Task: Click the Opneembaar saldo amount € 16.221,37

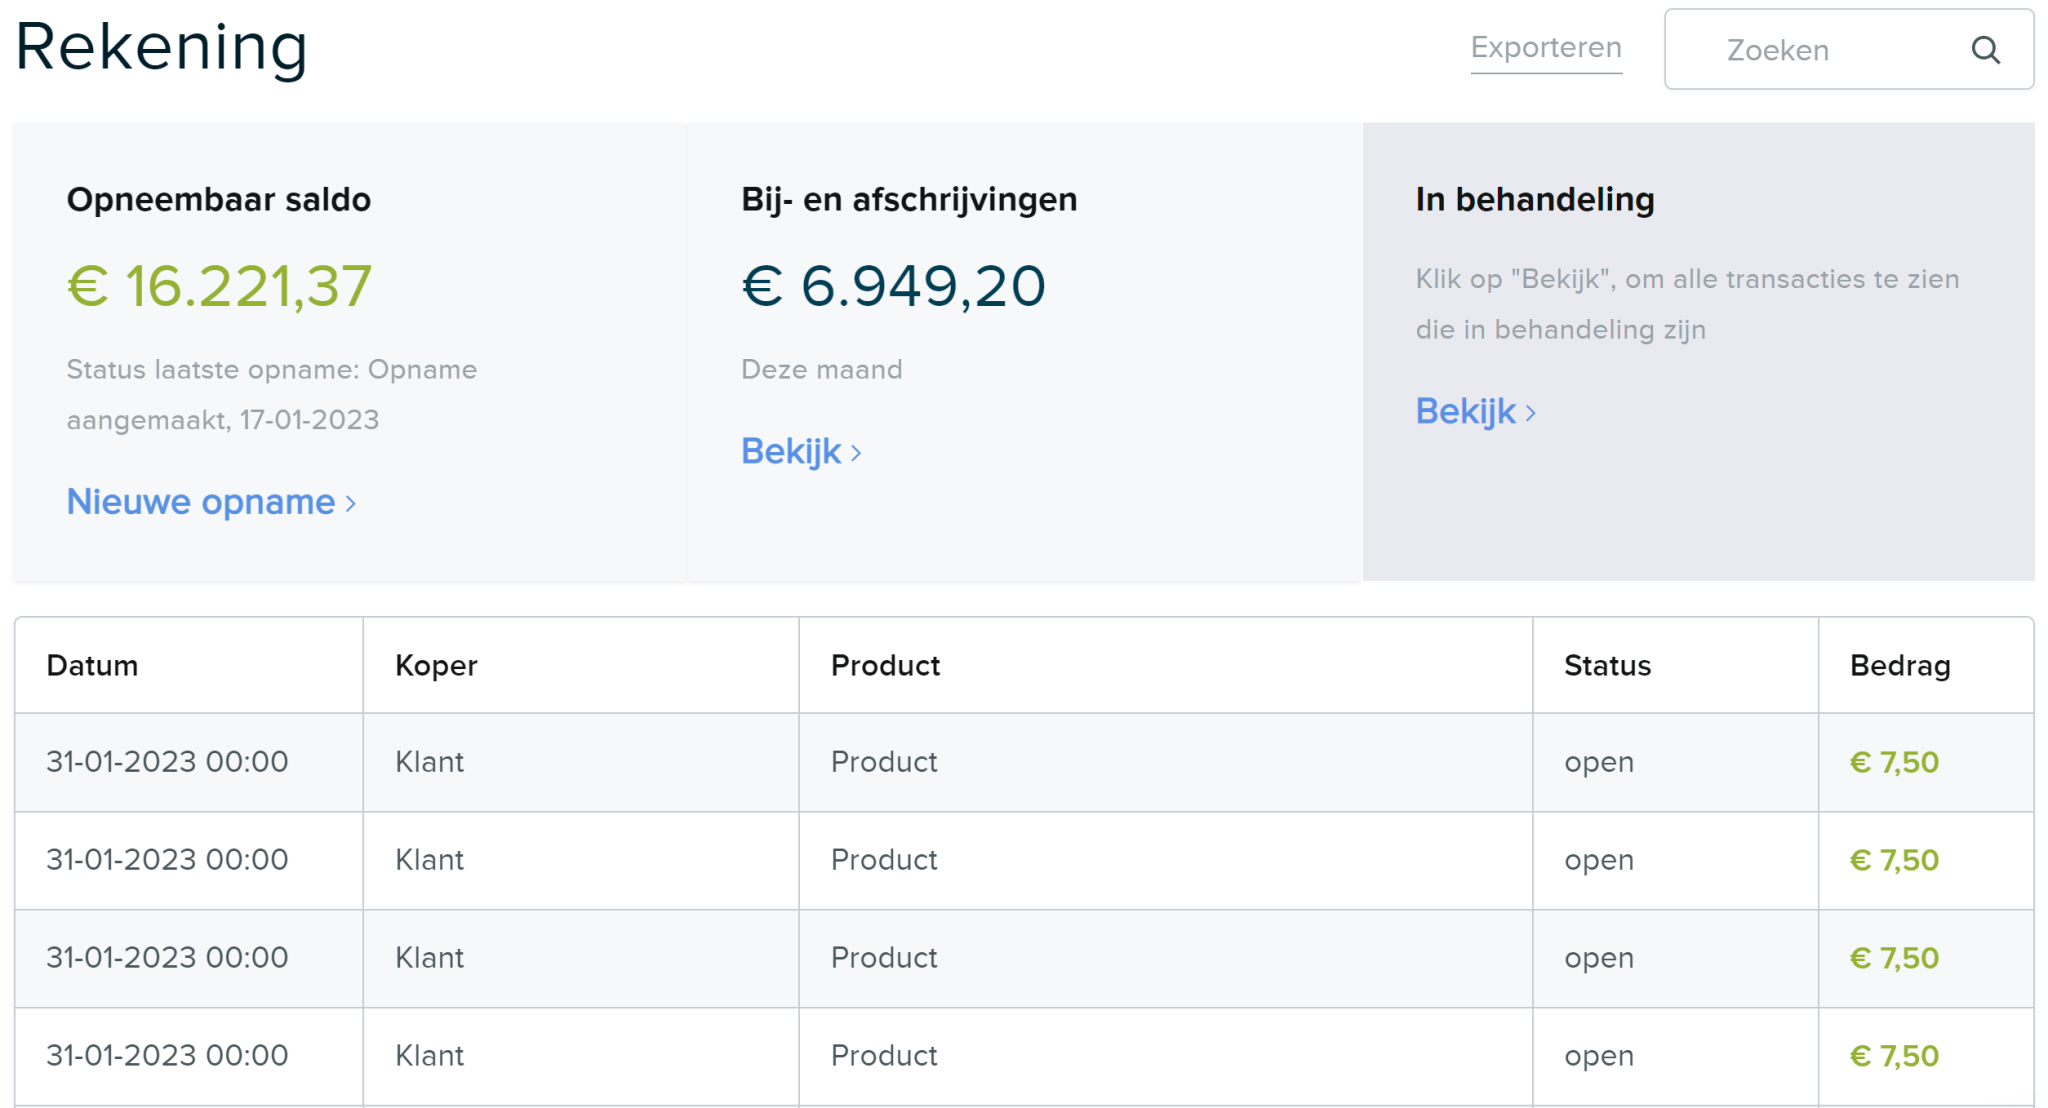Action: 218,287
